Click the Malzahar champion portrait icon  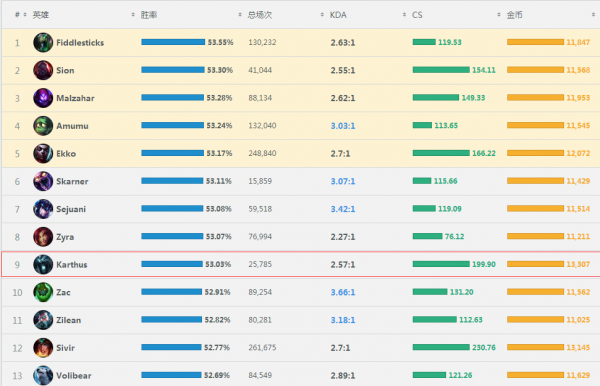(x=43, y=98)
